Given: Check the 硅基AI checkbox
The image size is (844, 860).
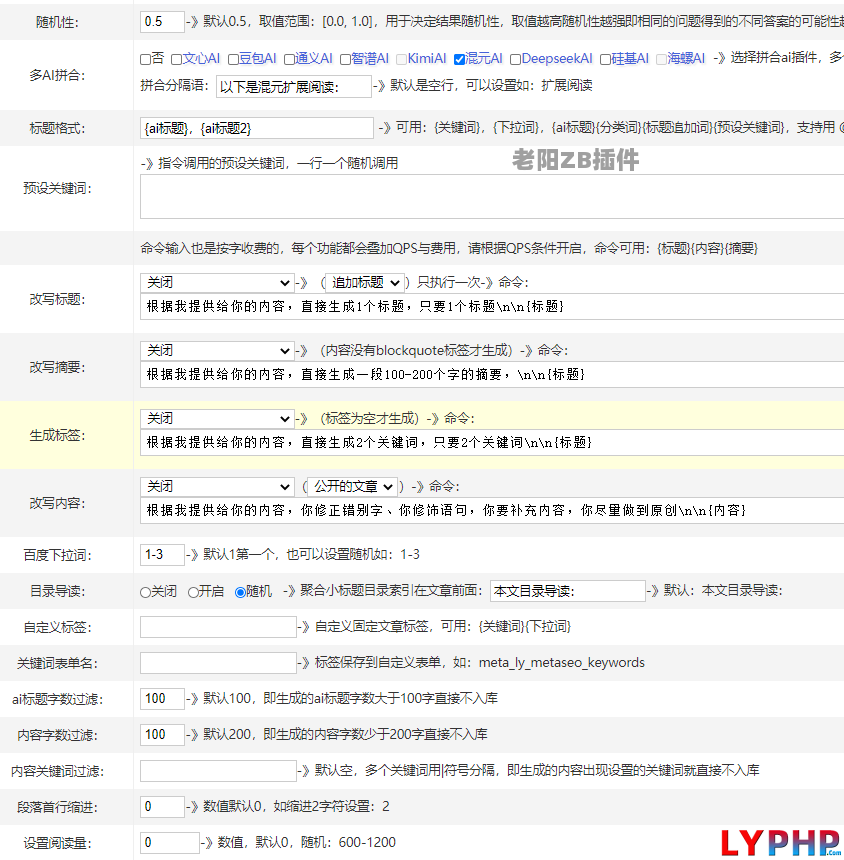Looking at the screenshot, I should click(605, 59).
